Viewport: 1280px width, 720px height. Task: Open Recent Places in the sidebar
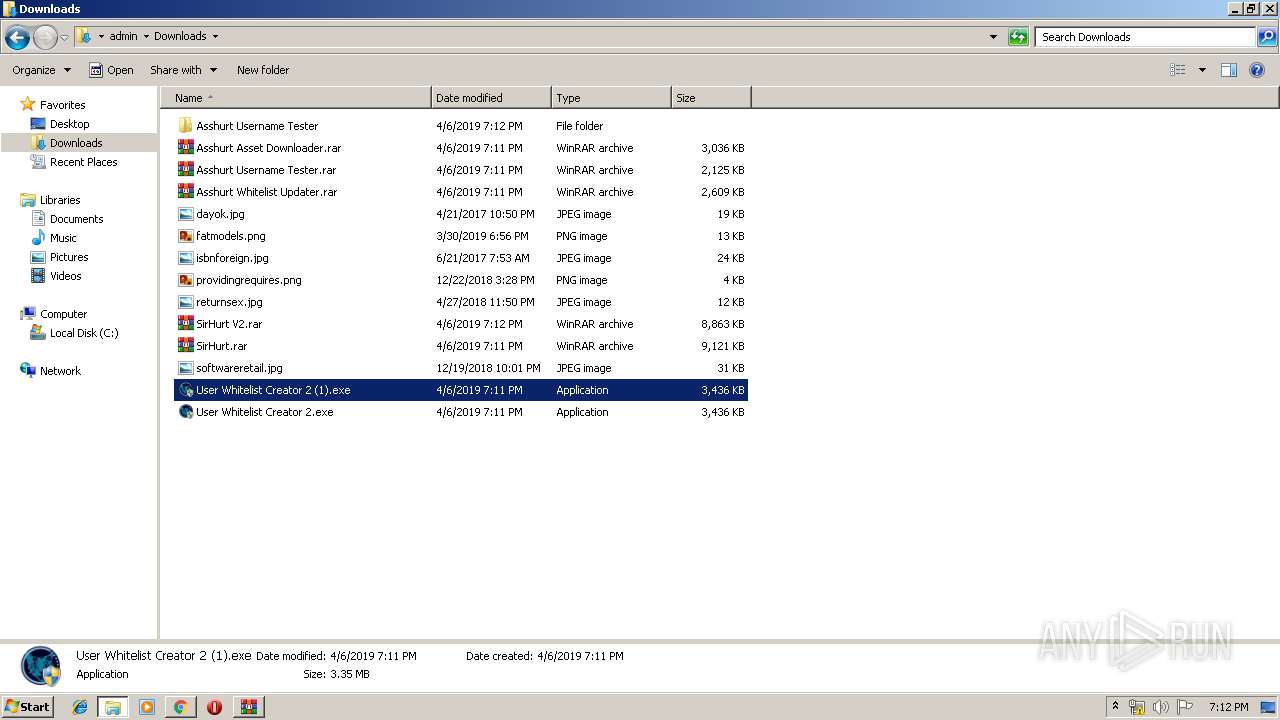point(83,162)
